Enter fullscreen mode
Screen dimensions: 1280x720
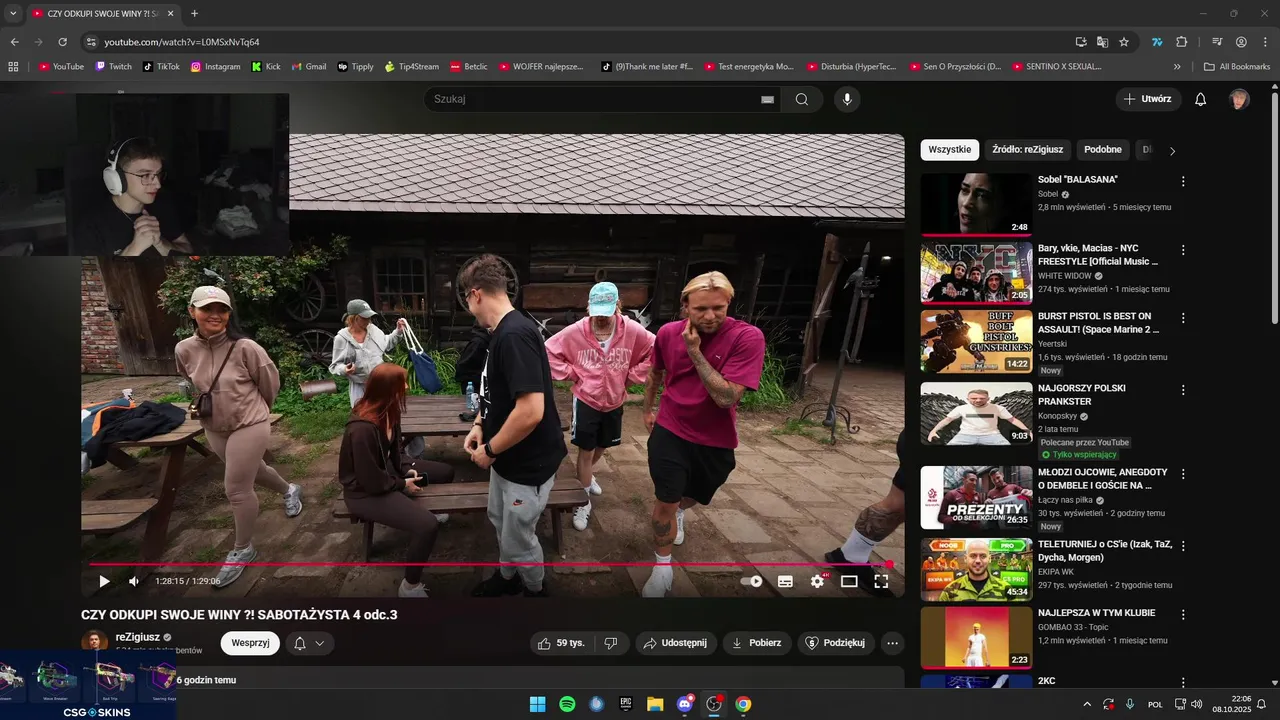click(x=881, y=581)
